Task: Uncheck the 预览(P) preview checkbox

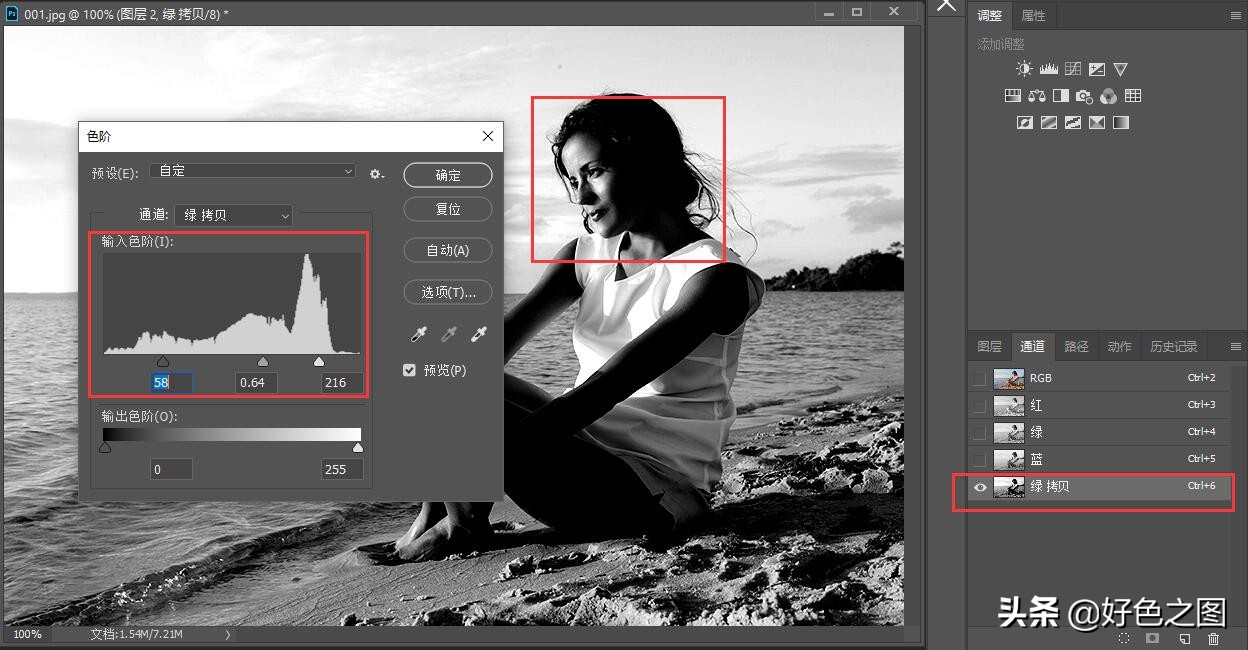Action: [x=409, y=370]
